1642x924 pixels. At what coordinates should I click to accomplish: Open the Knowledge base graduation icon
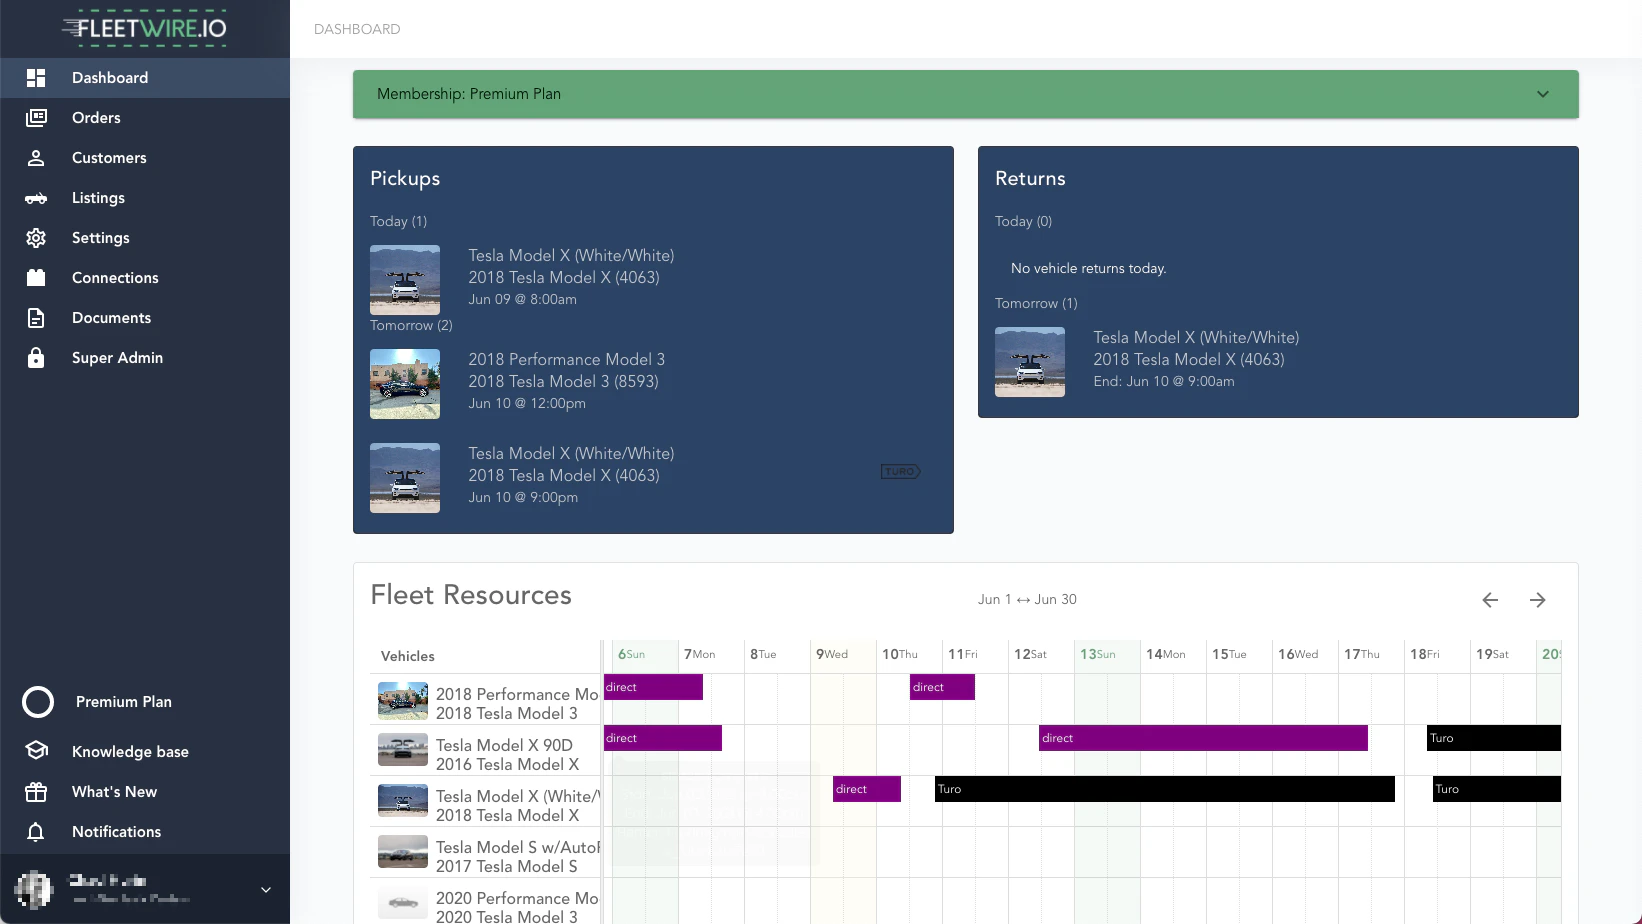click(x=36, y=751)
